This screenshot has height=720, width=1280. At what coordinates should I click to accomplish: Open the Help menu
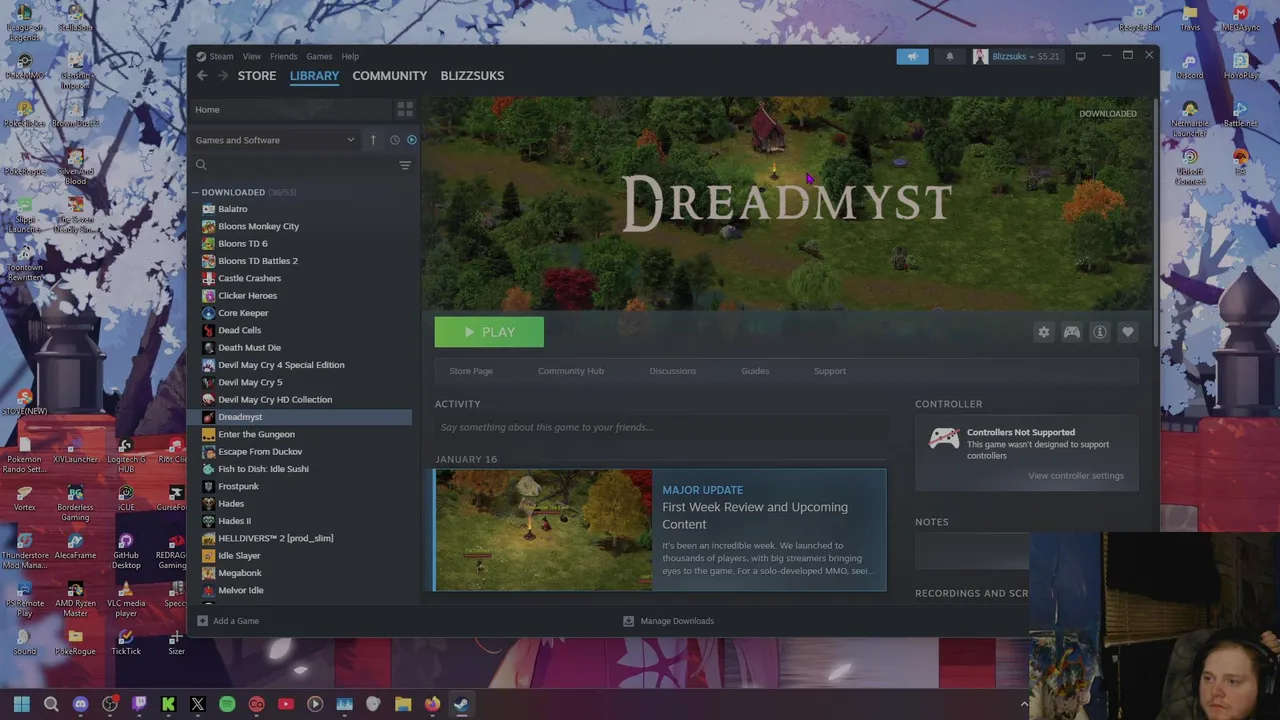(350, 56)
